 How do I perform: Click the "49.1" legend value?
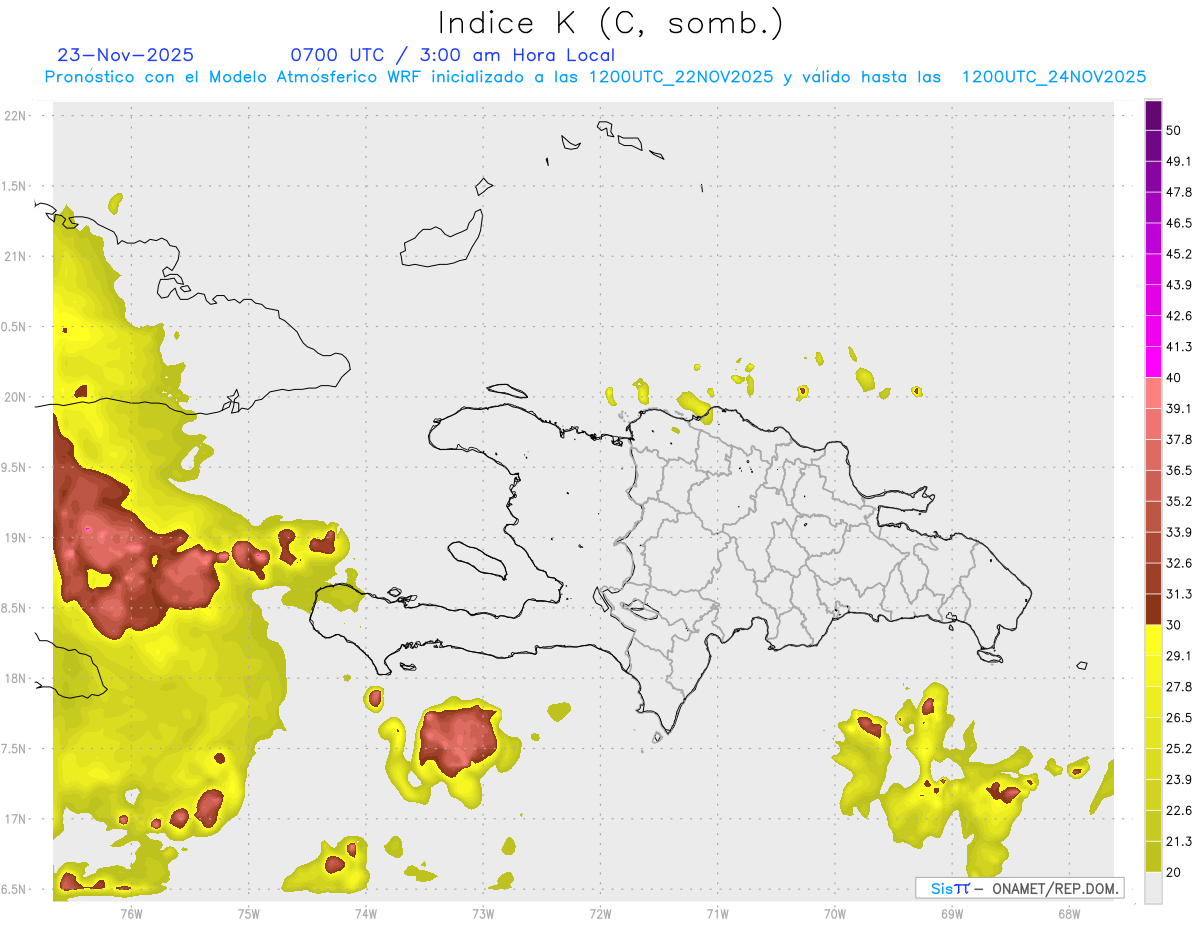[x=1179, y=161]
